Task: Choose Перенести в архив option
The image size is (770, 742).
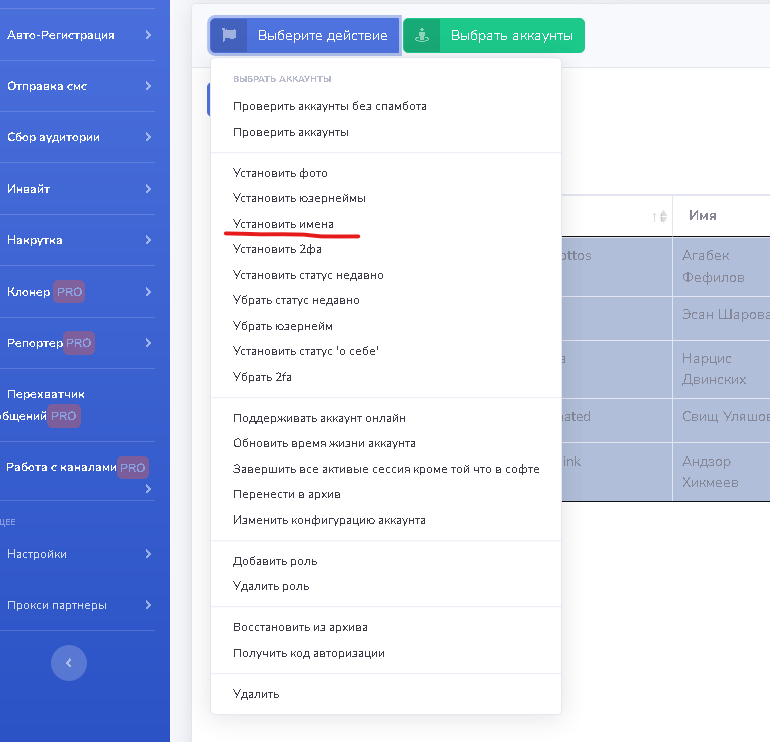Action: pyautogui.click(x=286, y=495)
